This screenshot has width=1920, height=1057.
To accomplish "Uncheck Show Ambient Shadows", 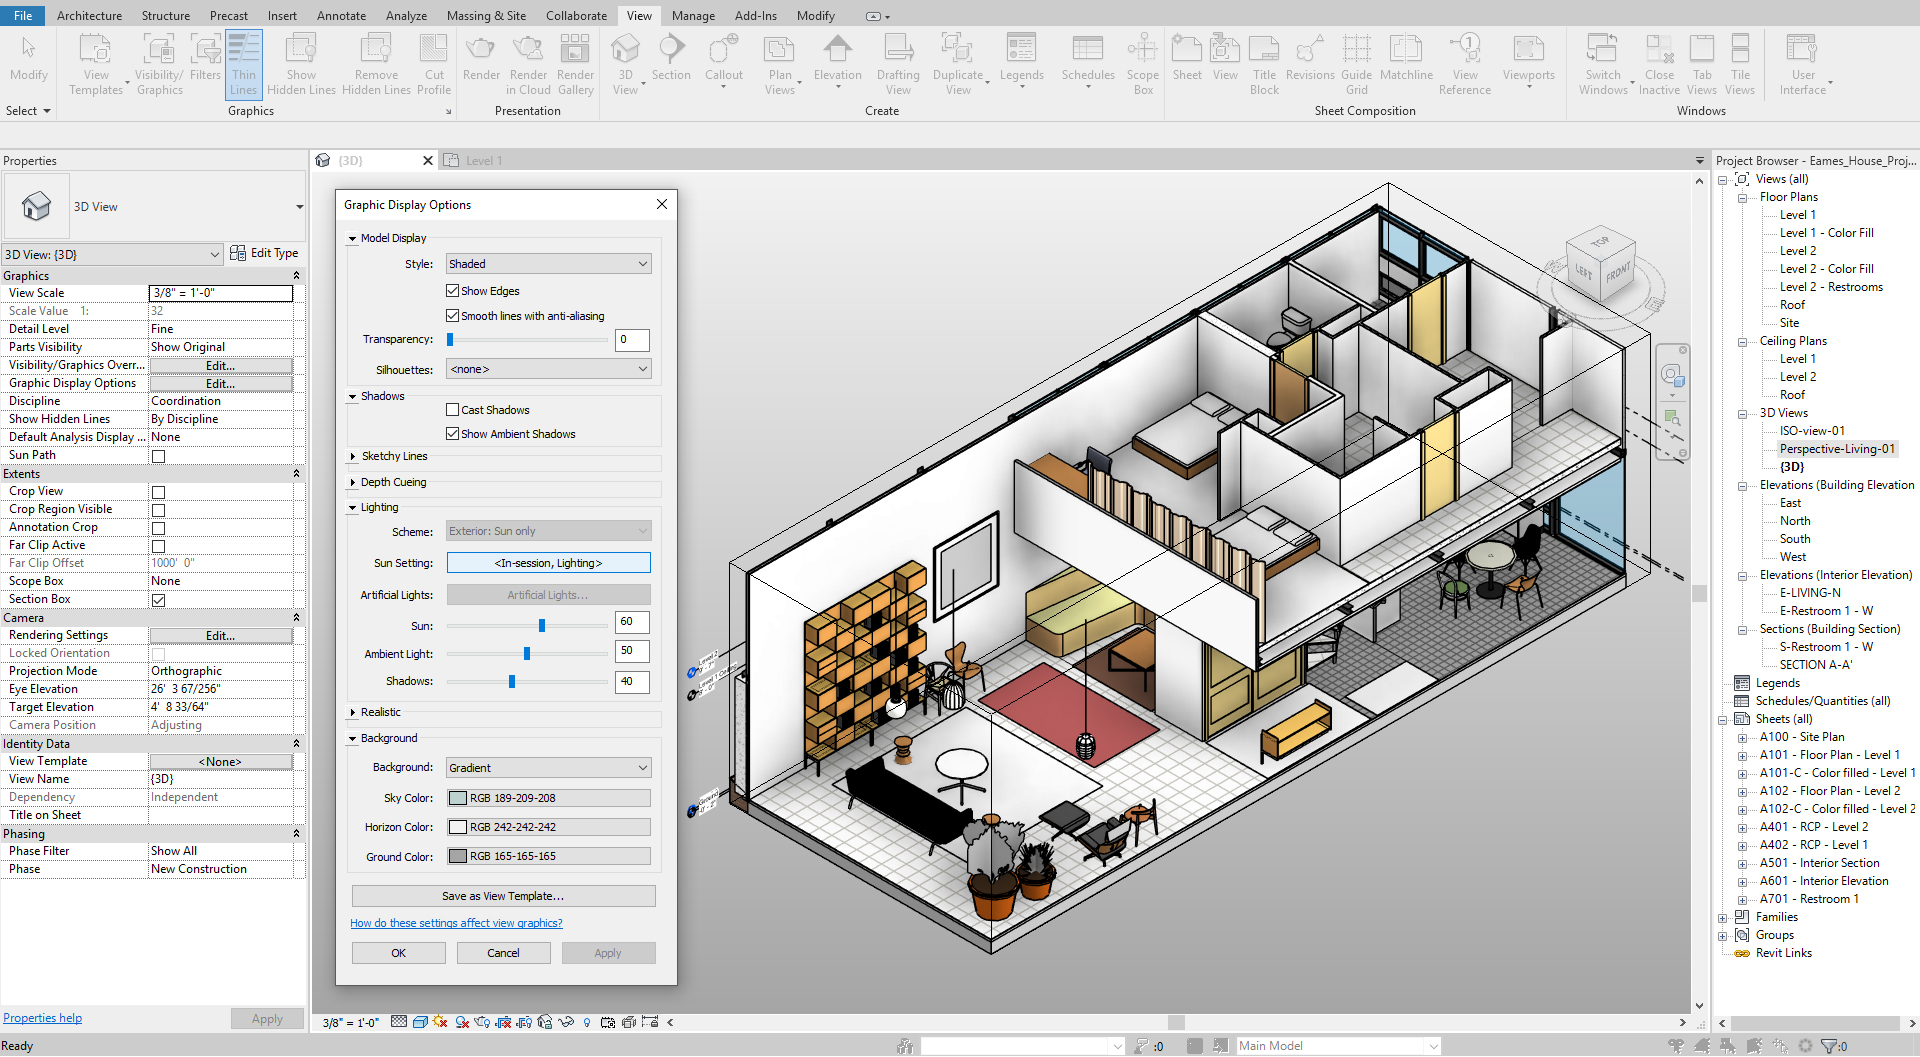I will (x=453, y=433).
